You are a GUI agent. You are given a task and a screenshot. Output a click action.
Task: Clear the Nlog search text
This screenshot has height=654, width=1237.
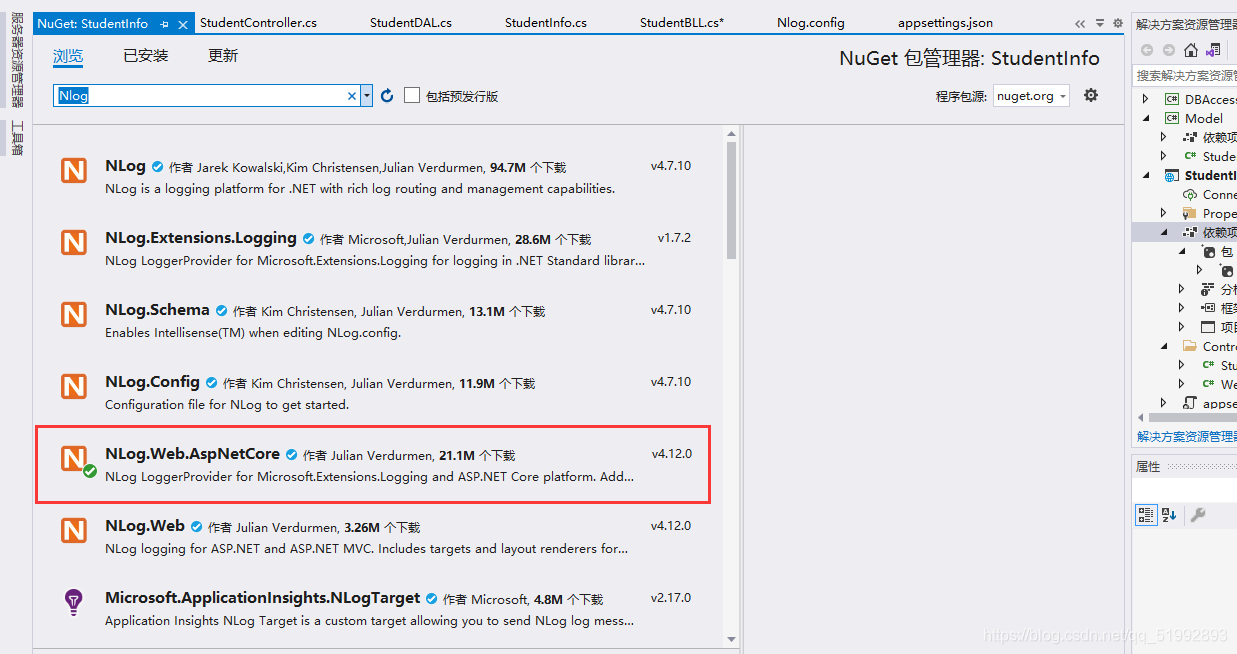352,96
